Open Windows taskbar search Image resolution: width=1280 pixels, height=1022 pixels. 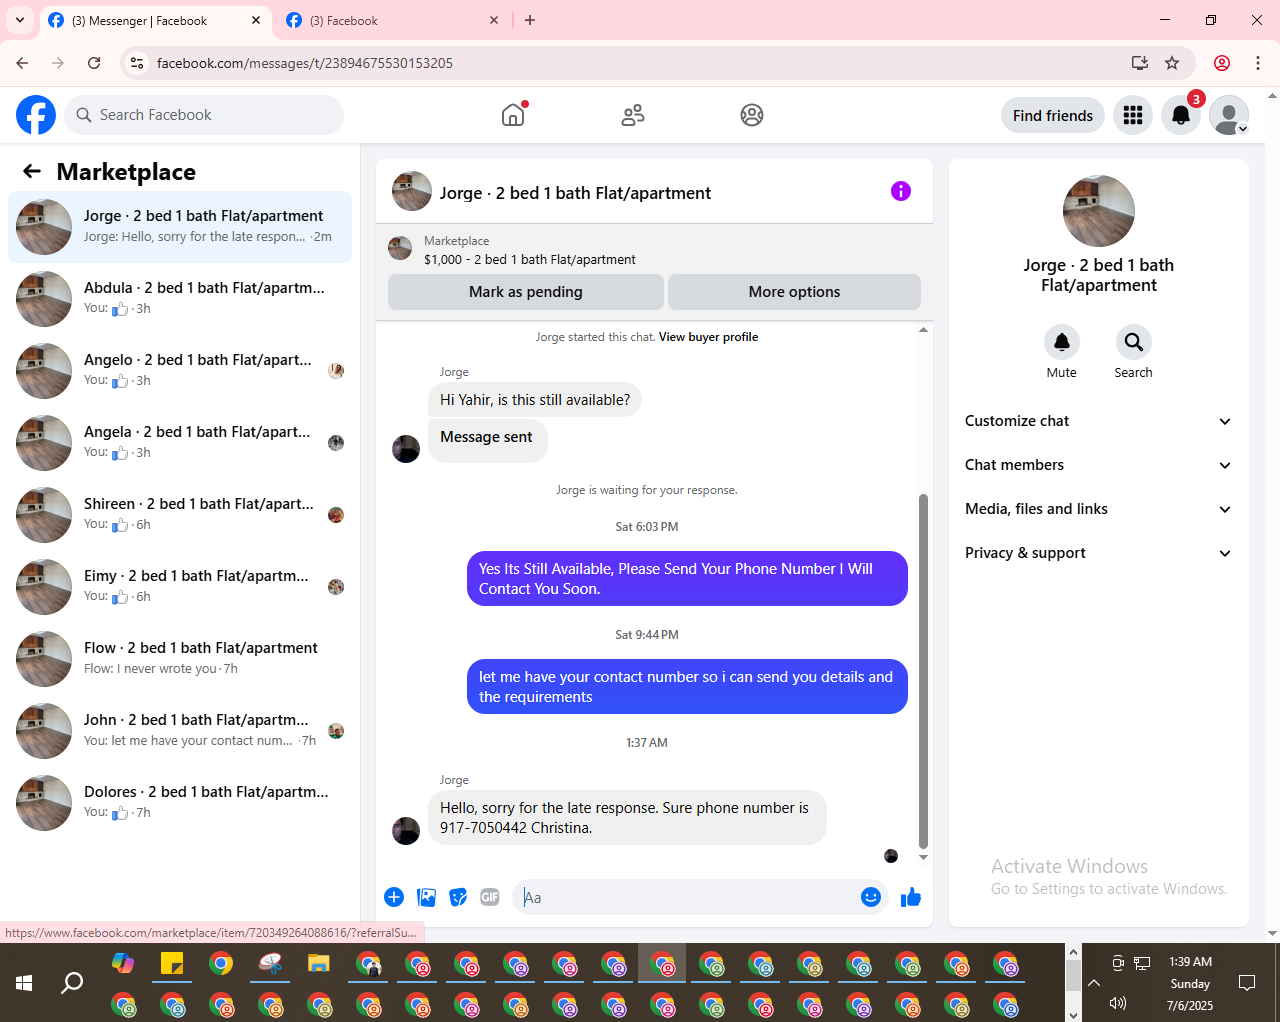coord(72,983)
